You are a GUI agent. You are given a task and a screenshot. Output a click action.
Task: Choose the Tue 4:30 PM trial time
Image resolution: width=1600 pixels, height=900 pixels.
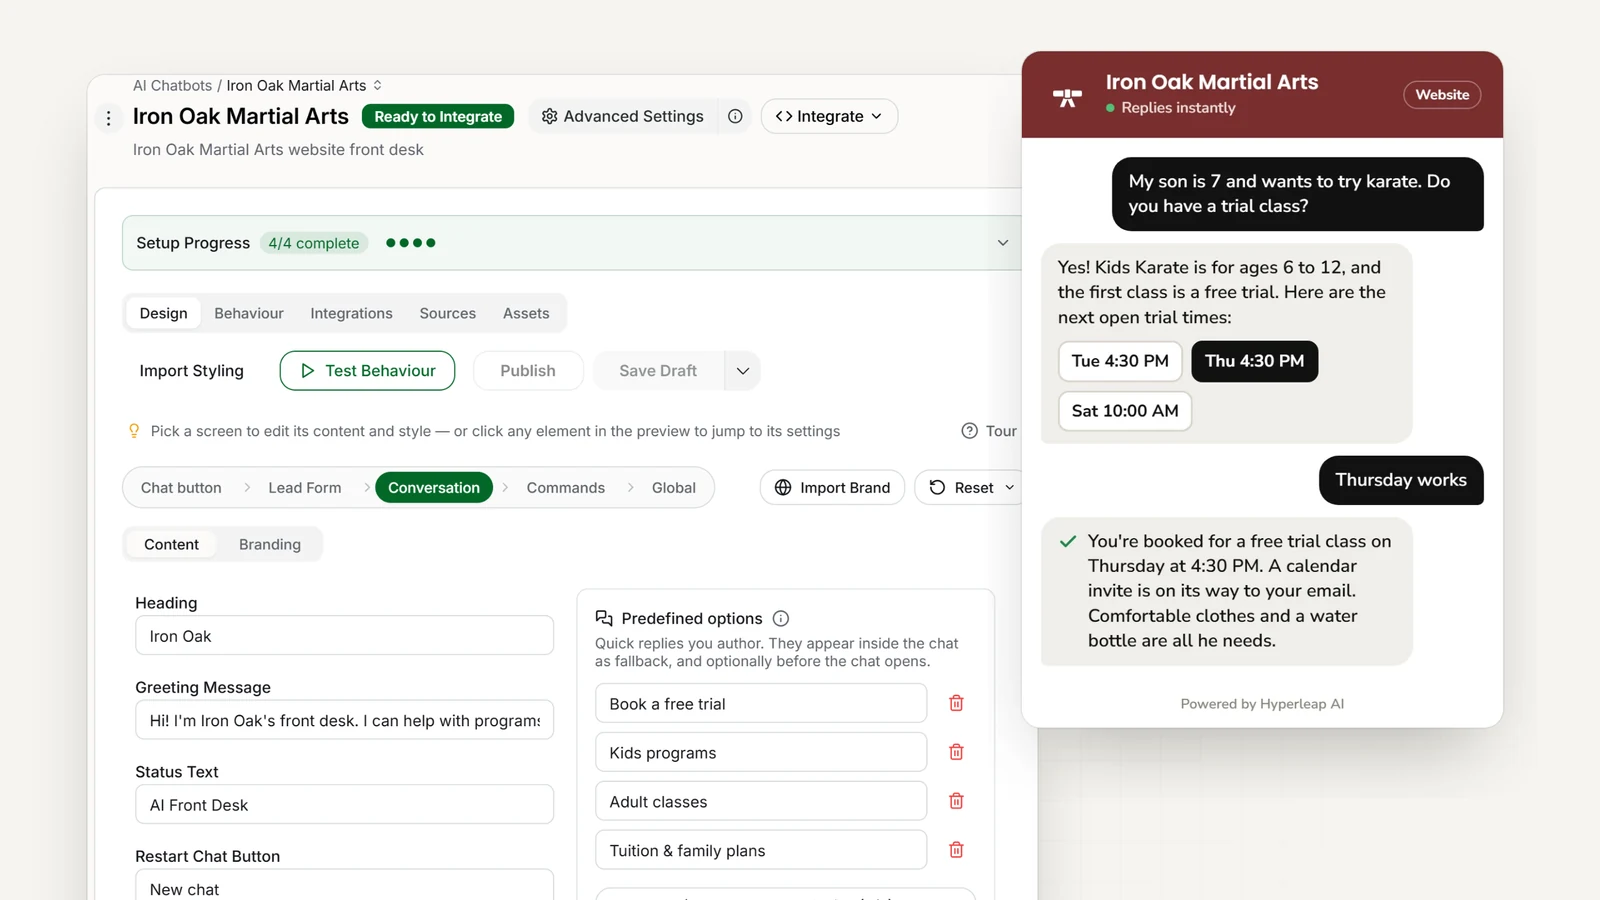point(1120,361)
